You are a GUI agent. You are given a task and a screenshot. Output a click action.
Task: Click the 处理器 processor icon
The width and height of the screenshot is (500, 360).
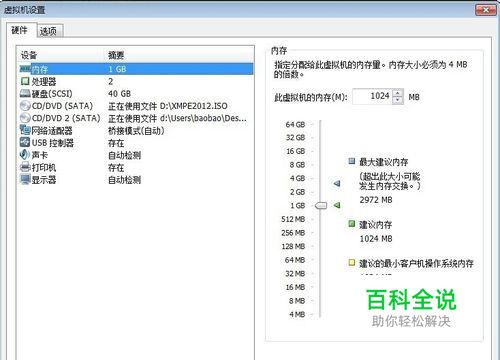tap(25, 81)
